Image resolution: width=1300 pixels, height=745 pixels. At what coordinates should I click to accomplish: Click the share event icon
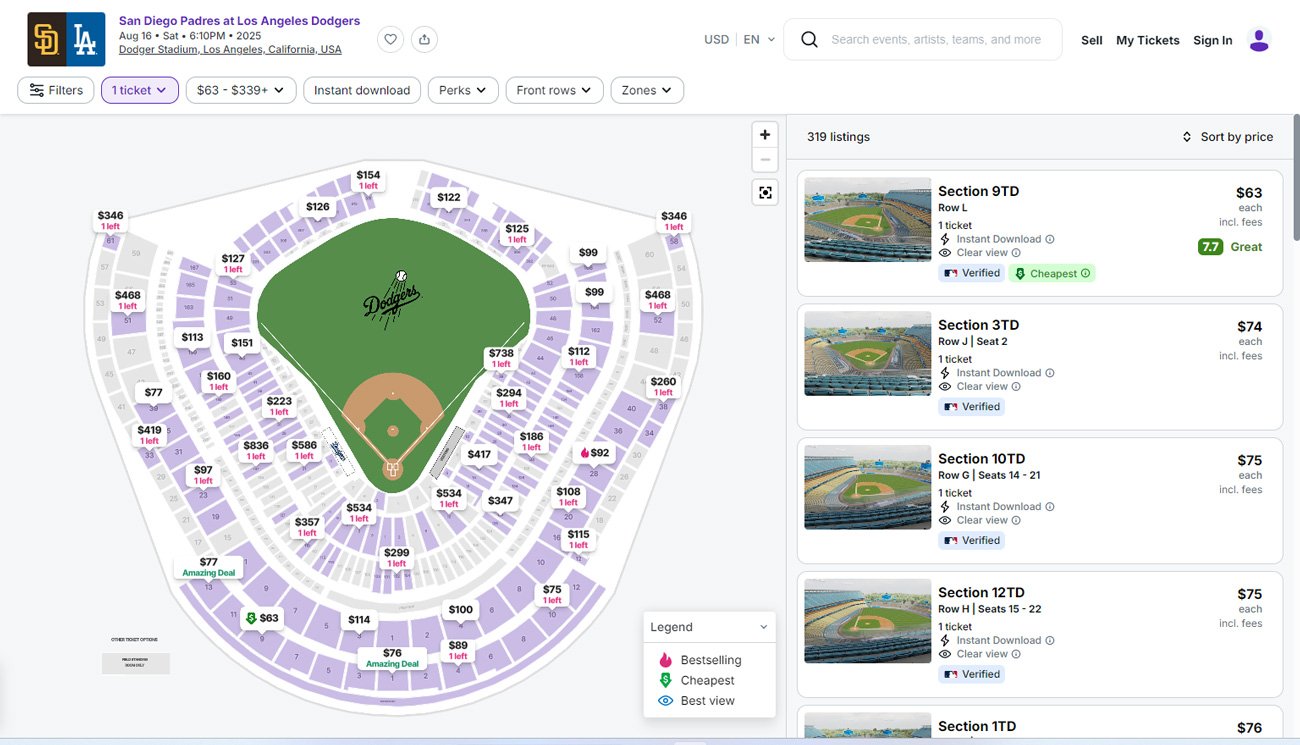(x=425, y=40)
